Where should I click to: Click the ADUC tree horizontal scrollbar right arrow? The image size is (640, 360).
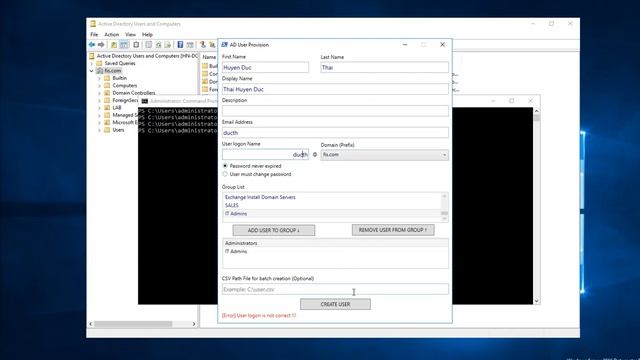(194, 324)
